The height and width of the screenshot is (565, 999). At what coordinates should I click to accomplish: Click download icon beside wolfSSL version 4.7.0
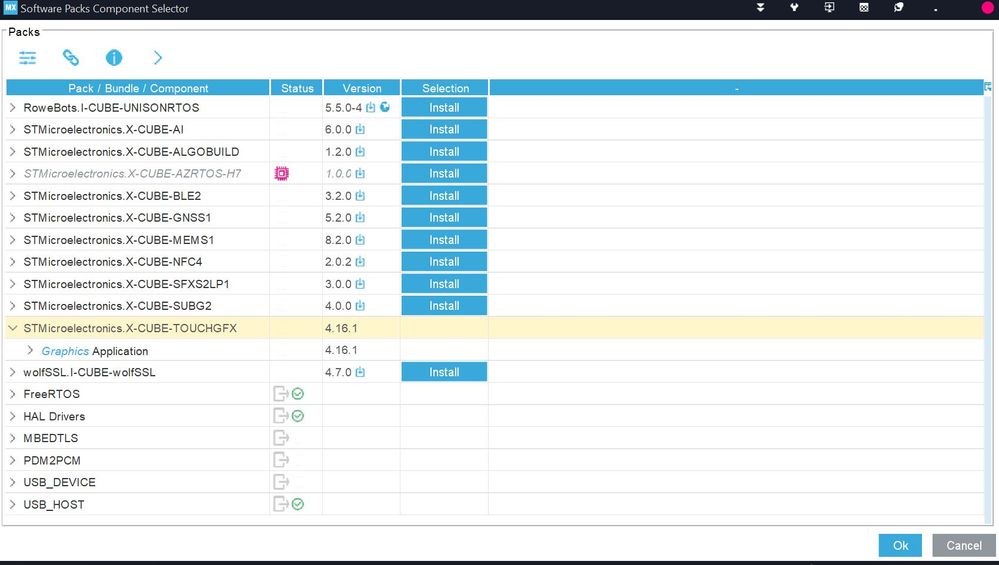coord(360,372)
